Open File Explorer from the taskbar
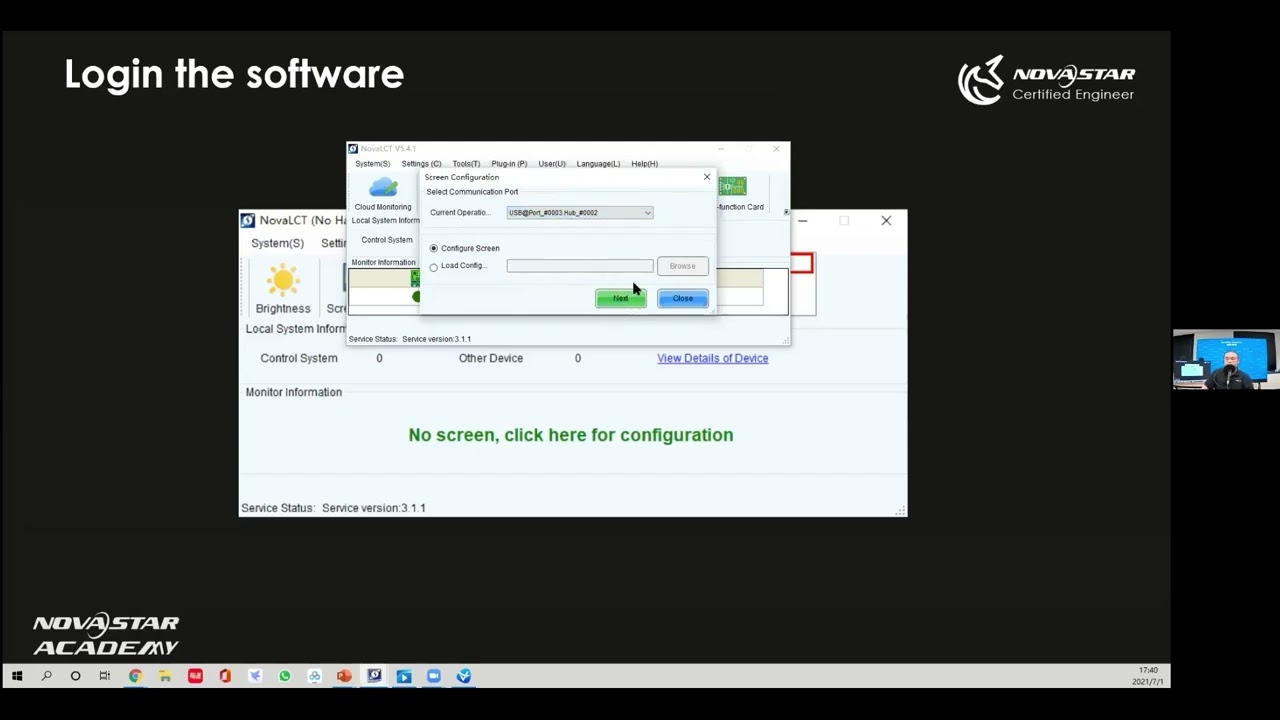The image size is (1280, 720). (x=165, y=676)
